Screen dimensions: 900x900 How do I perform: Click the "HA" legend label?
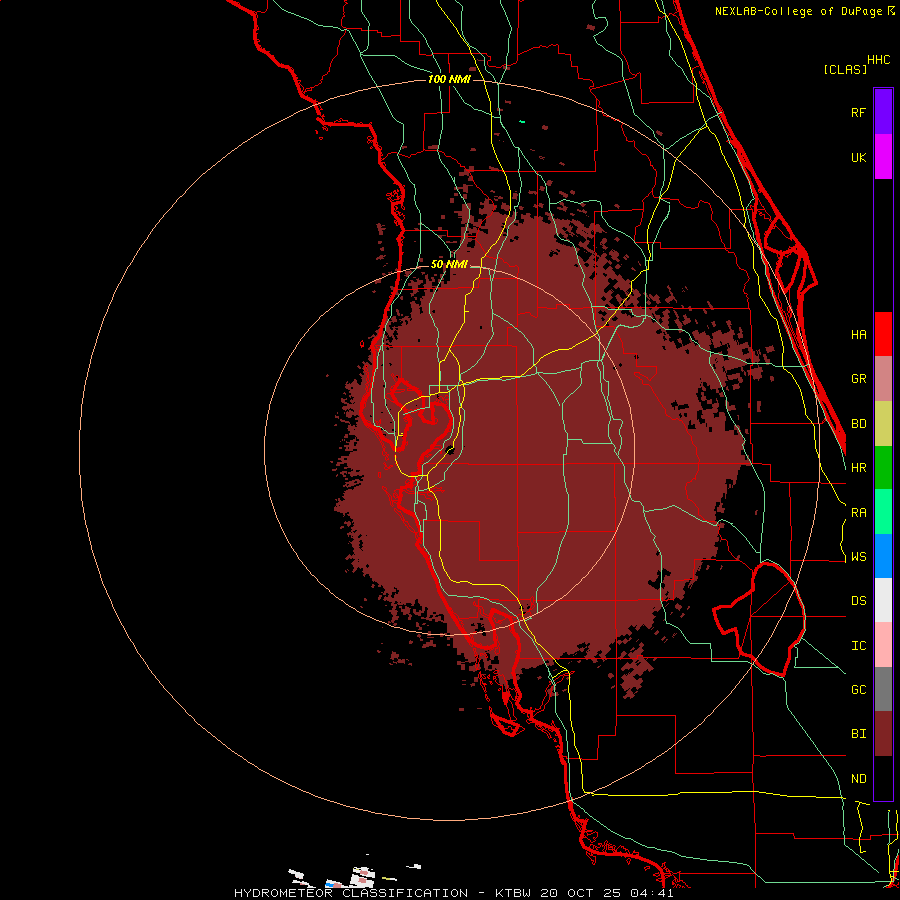(x=858, y=334)
